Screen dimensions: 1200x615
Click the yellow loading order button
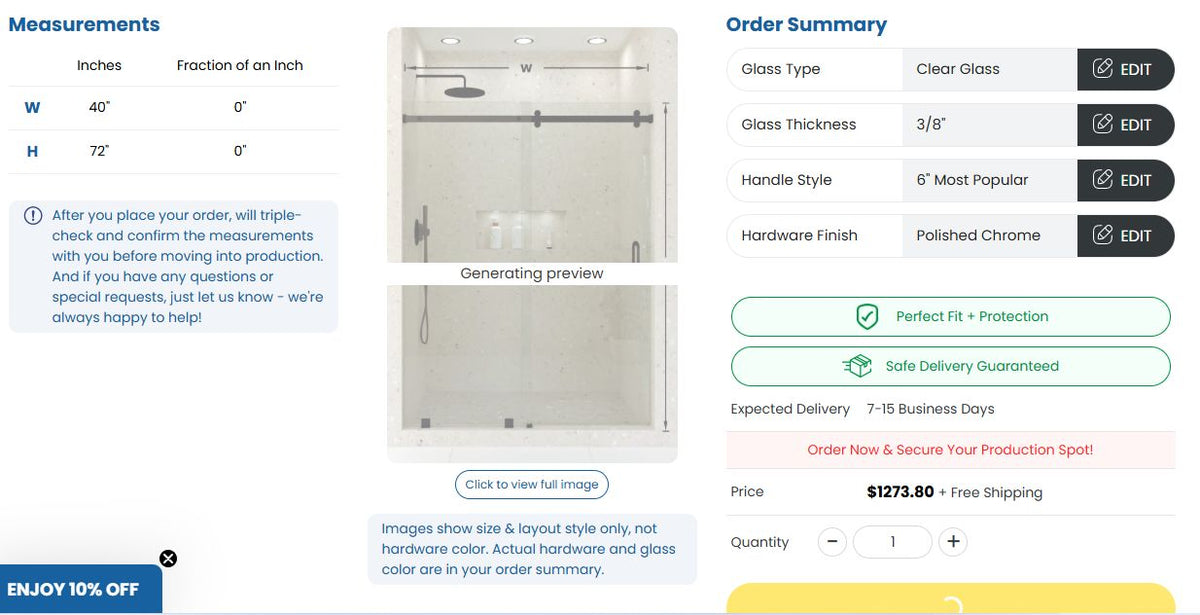(950, 600)
